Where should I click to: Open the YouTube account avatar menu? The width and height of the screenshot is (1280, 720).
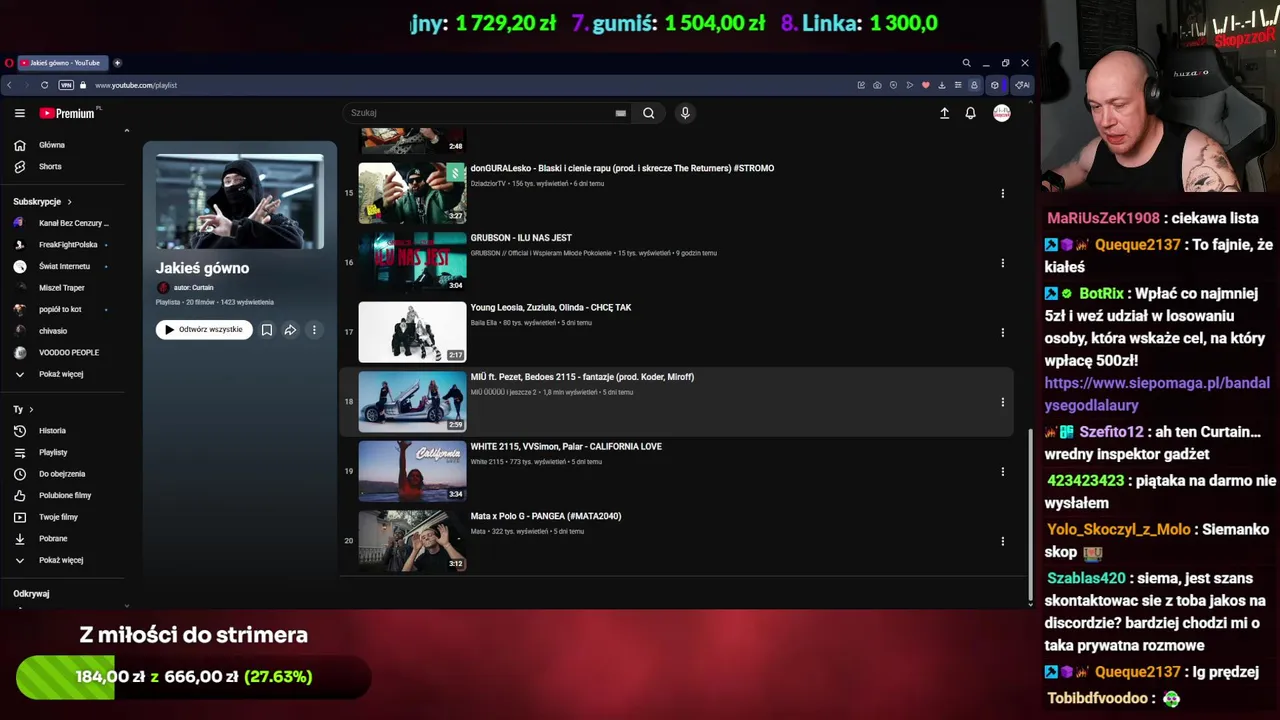(1001, 113)
